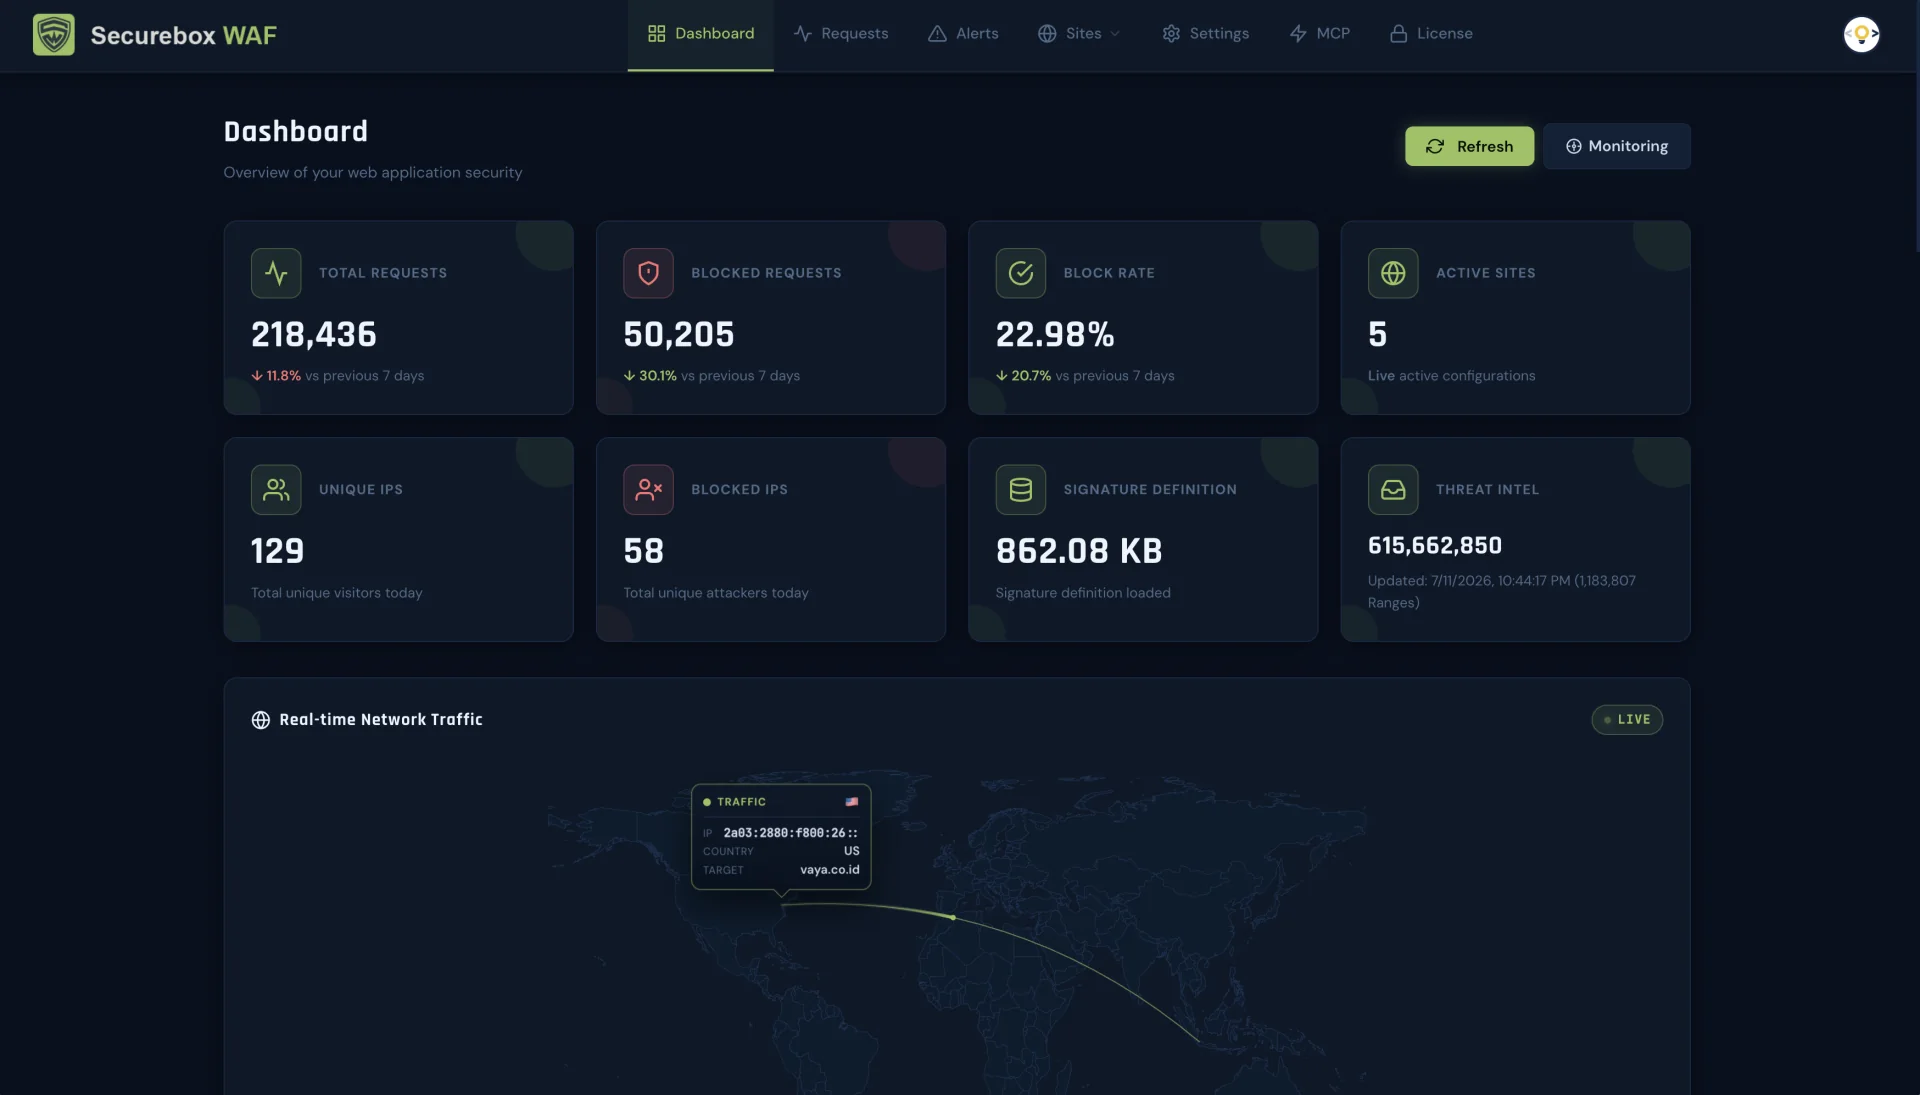1920x1095 pixels.
Task: Click the globe icon beside Real-time Network Traffic
Action: (260, 720)
